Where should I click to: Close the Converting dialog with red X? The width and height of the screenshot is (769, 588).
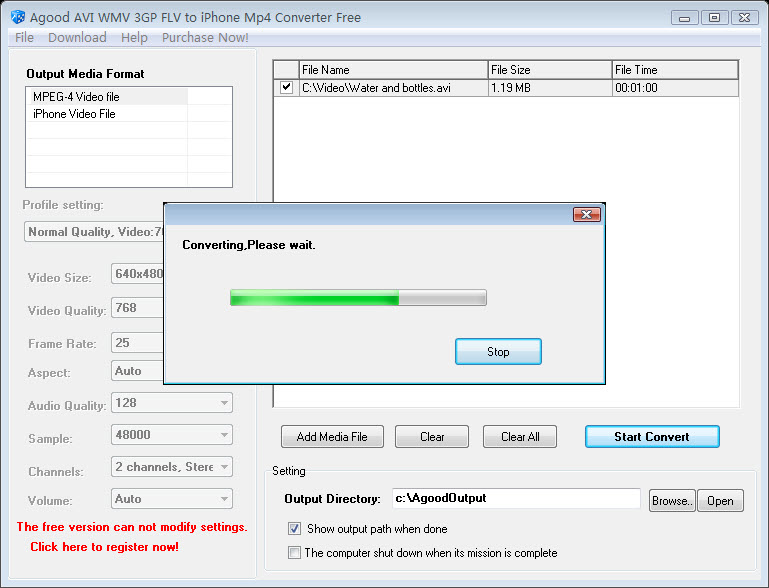coord(587,214)
